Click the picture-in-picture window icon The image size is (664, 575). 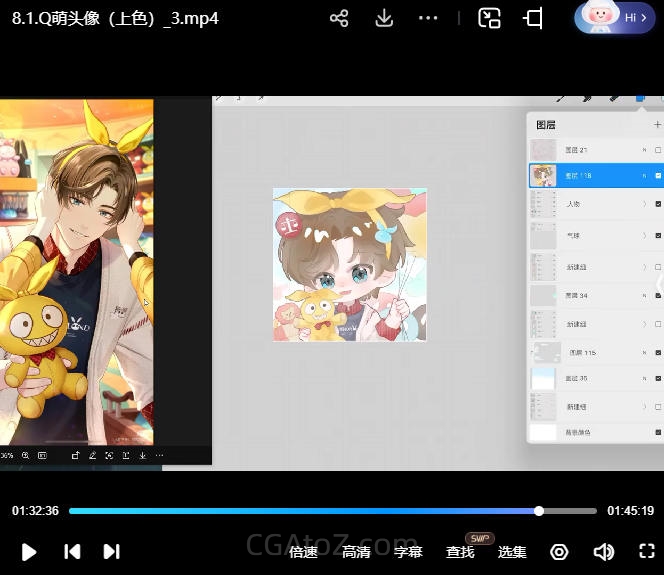[489, 18]
